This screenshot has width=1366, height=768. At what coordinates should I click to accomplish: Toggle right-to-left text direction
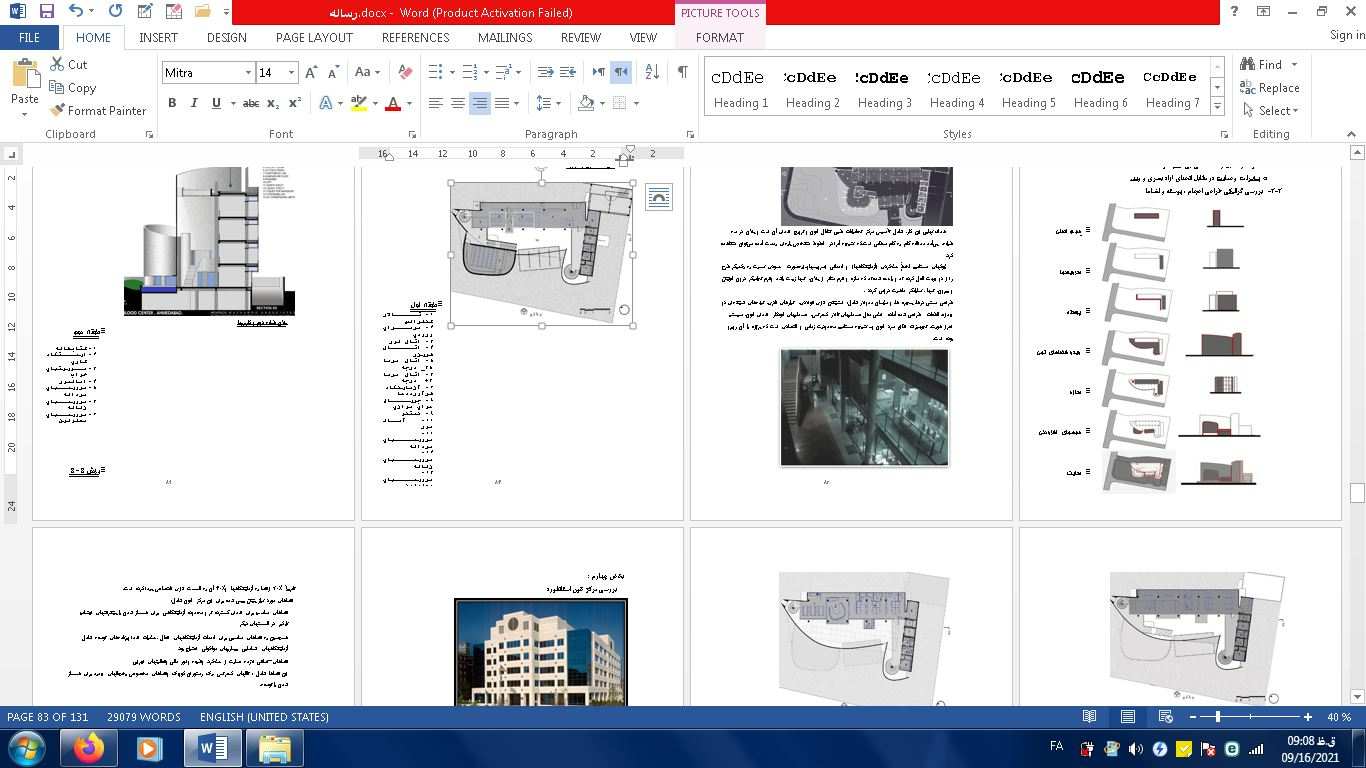pyautogui.click(x=620, y=72)
